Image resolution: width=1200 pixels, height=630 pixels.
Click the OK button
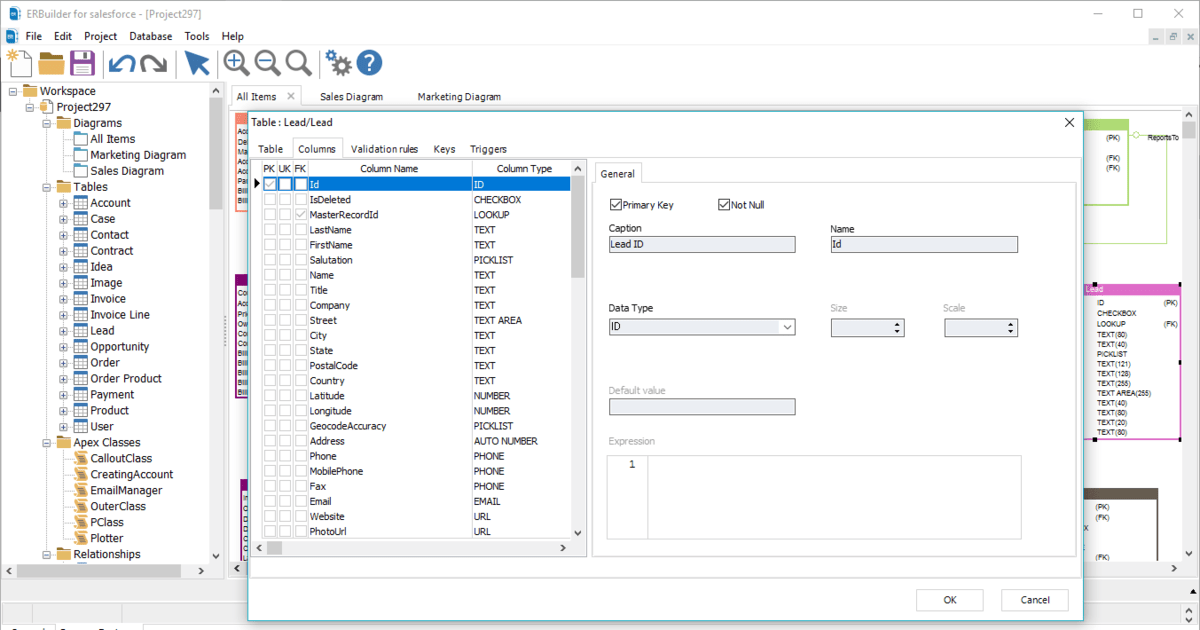tap(950, 600)
